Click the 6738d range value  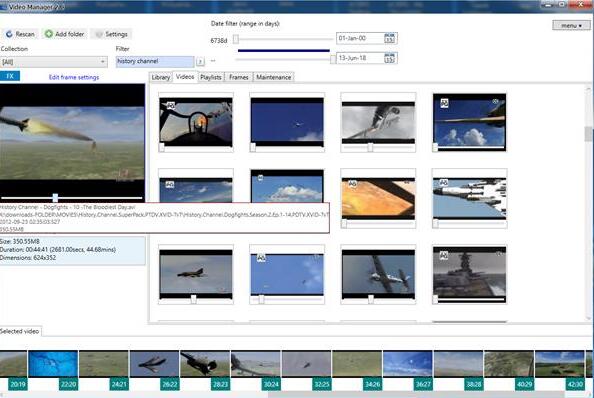click(x=219, y=41)
